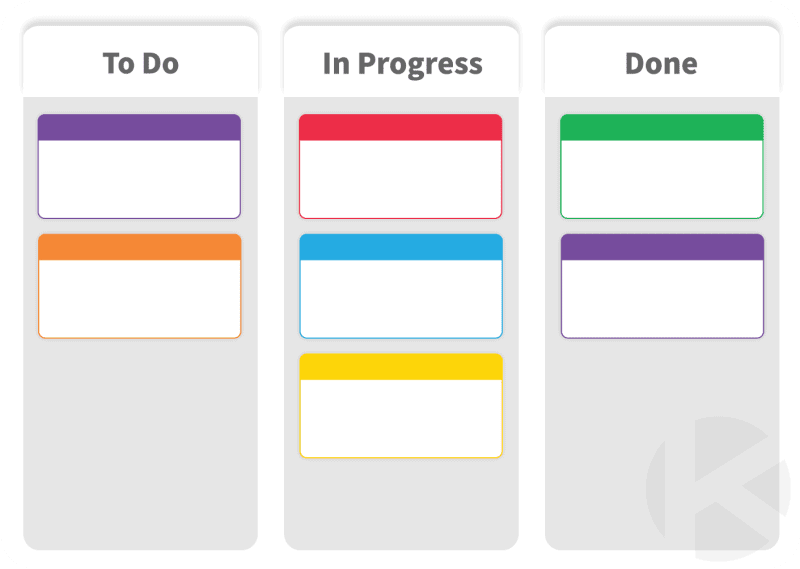Select white body of the blue card
The height and width of the screenshot is (569, 800).
tap(401, 298)
